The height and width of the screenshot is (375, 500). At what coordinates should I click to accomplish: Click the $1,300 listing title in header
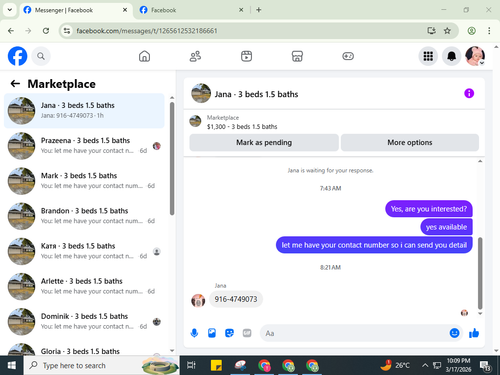tap(242, 127)
